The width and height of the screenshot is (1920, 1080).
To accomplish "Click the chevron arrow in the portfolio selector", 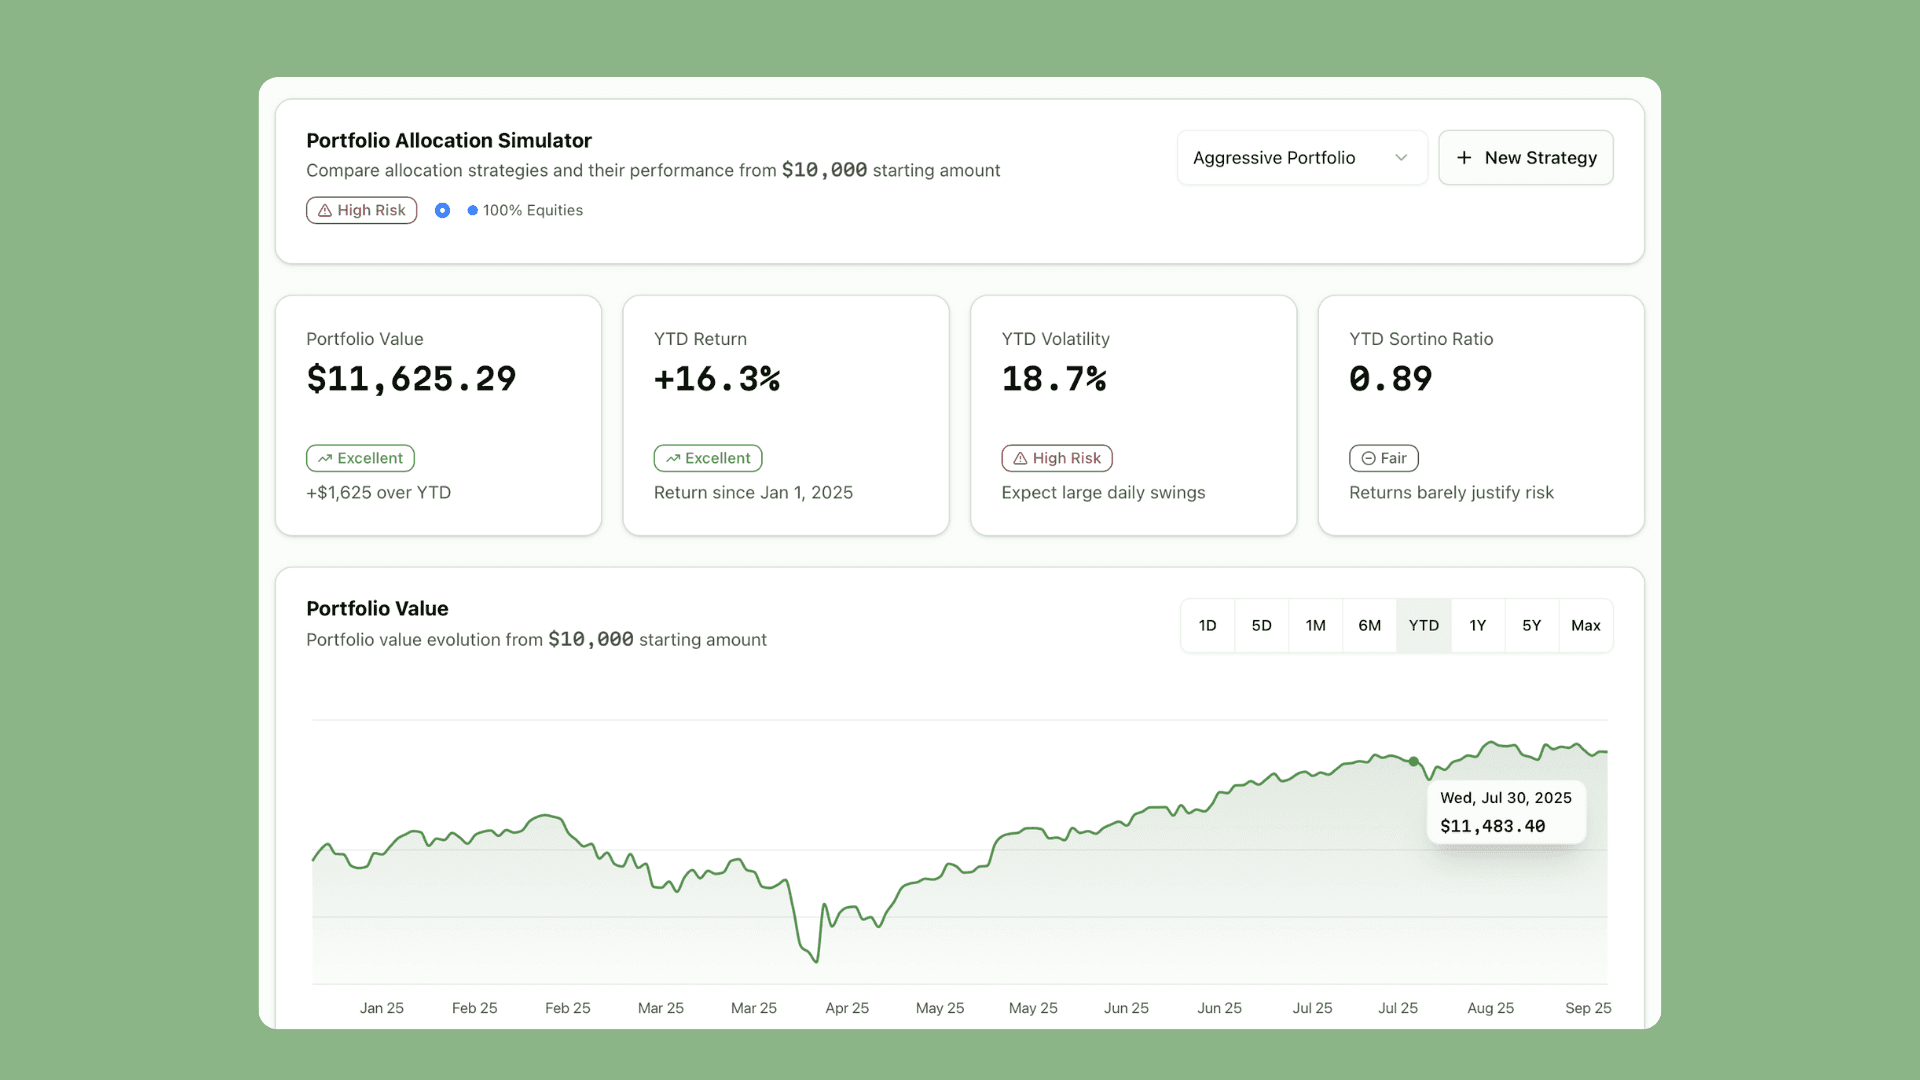I will 1401,158.
